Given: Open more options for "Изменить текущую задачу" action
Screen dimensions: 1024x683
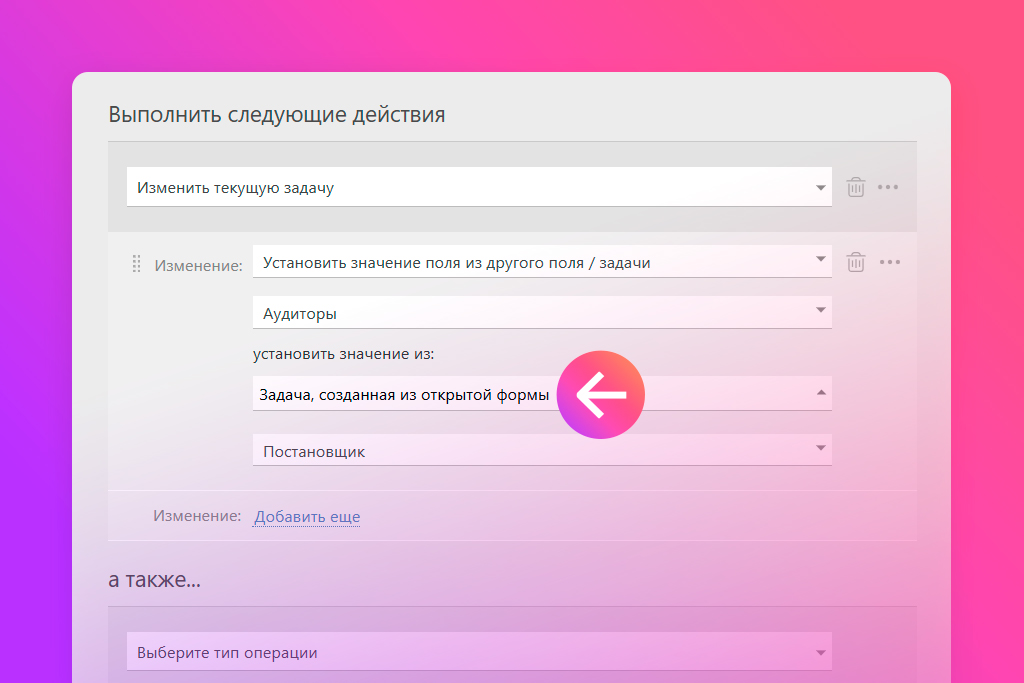Looking at the screenshot, I should 888,187.
